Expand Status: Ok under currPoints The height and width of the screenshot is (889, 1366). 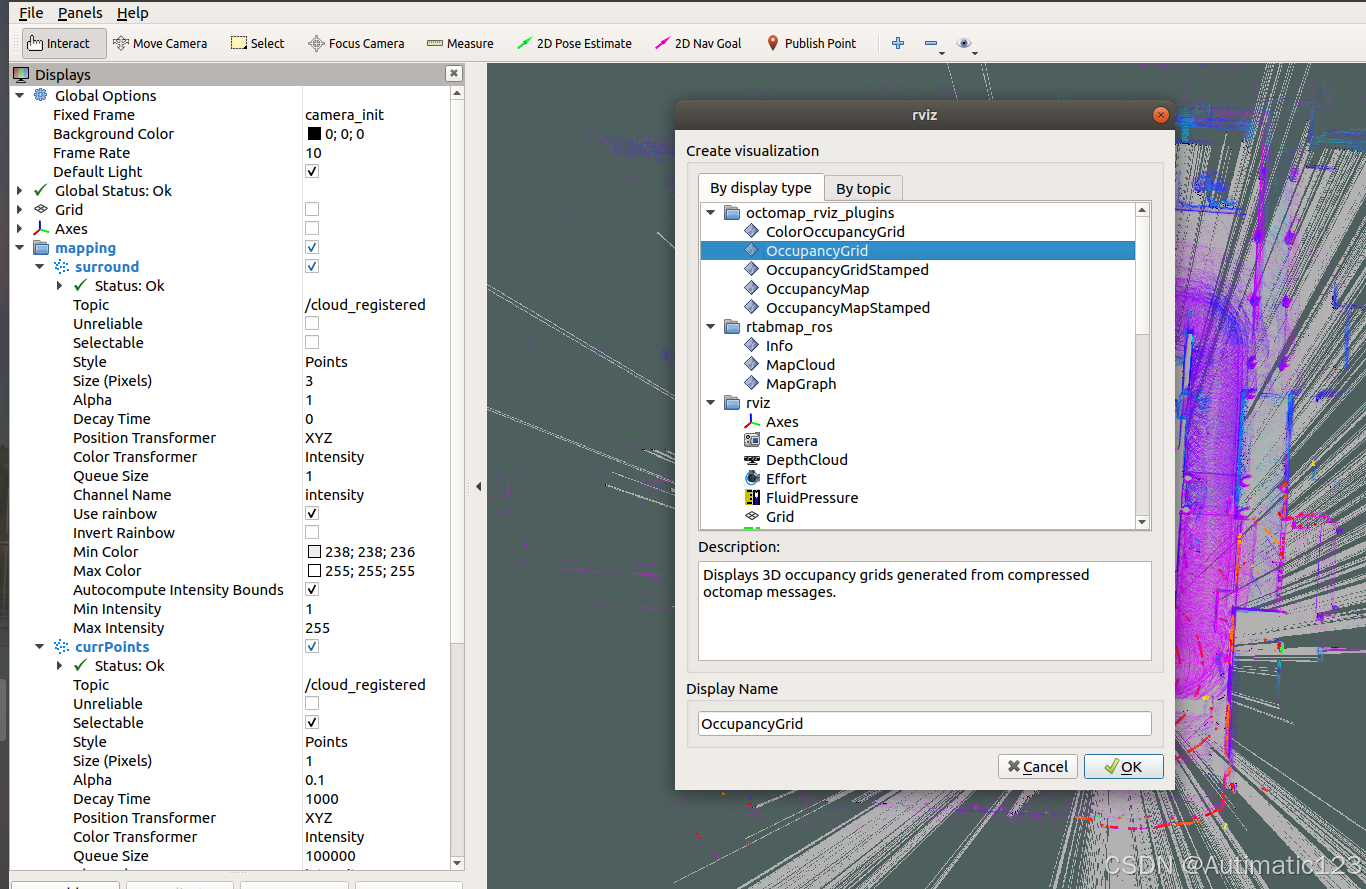58,665
